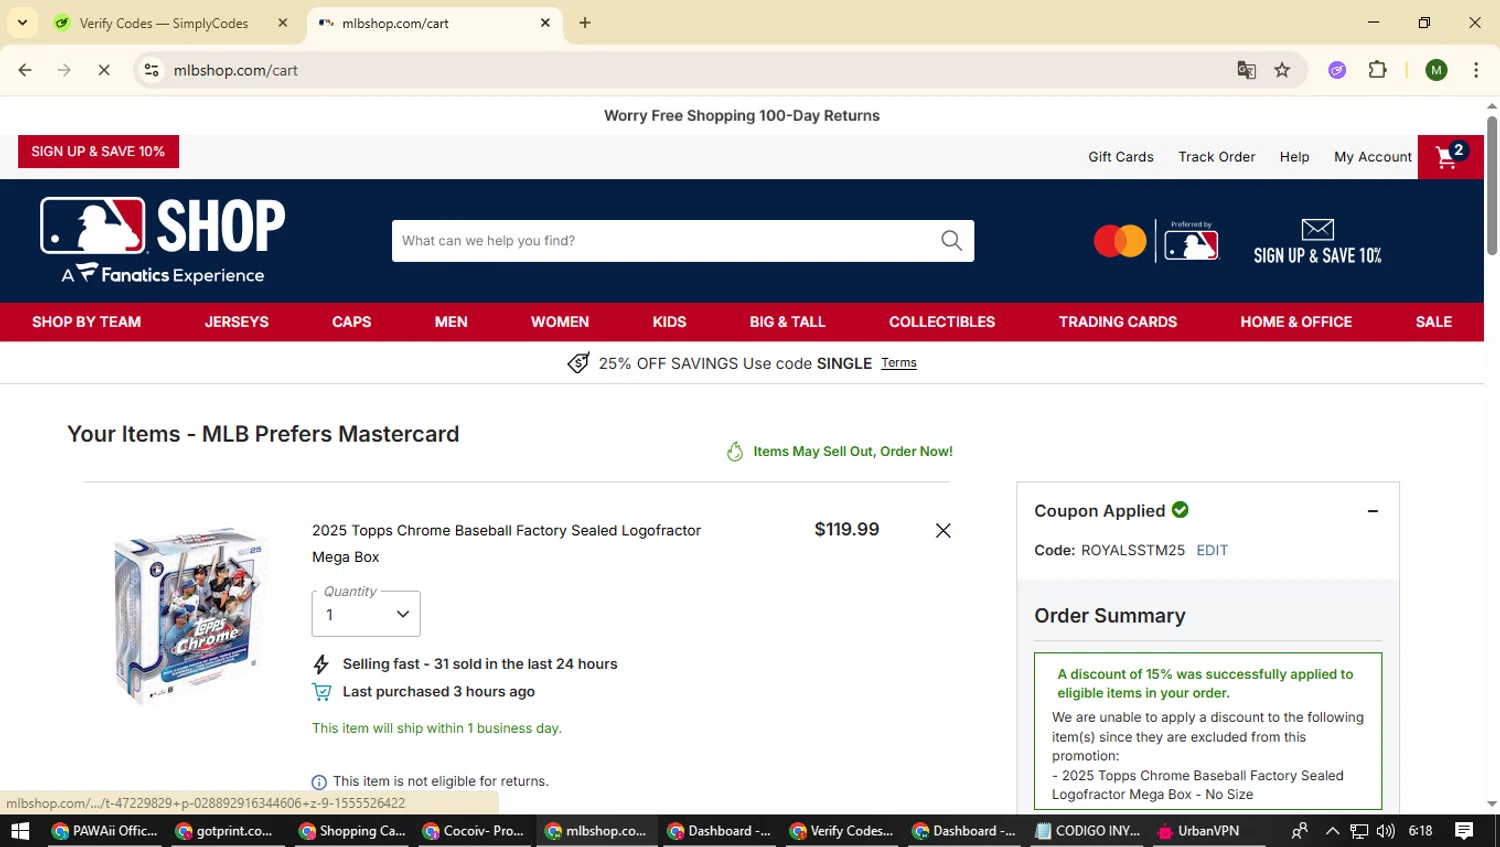1500x847 pixels.
Task: Open the WOMEN menu
Action: [x=560, y=322]
